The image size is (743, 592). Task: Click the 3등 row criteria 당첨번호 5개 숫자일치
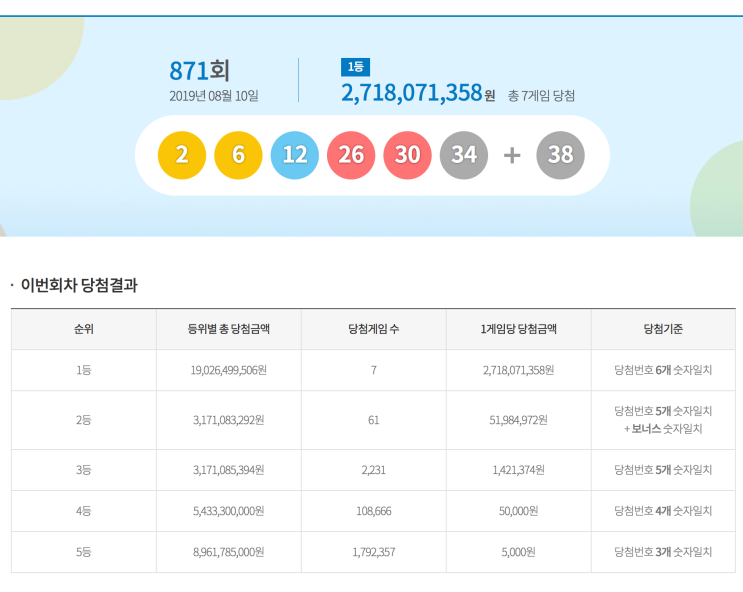[x=663, y=470]
